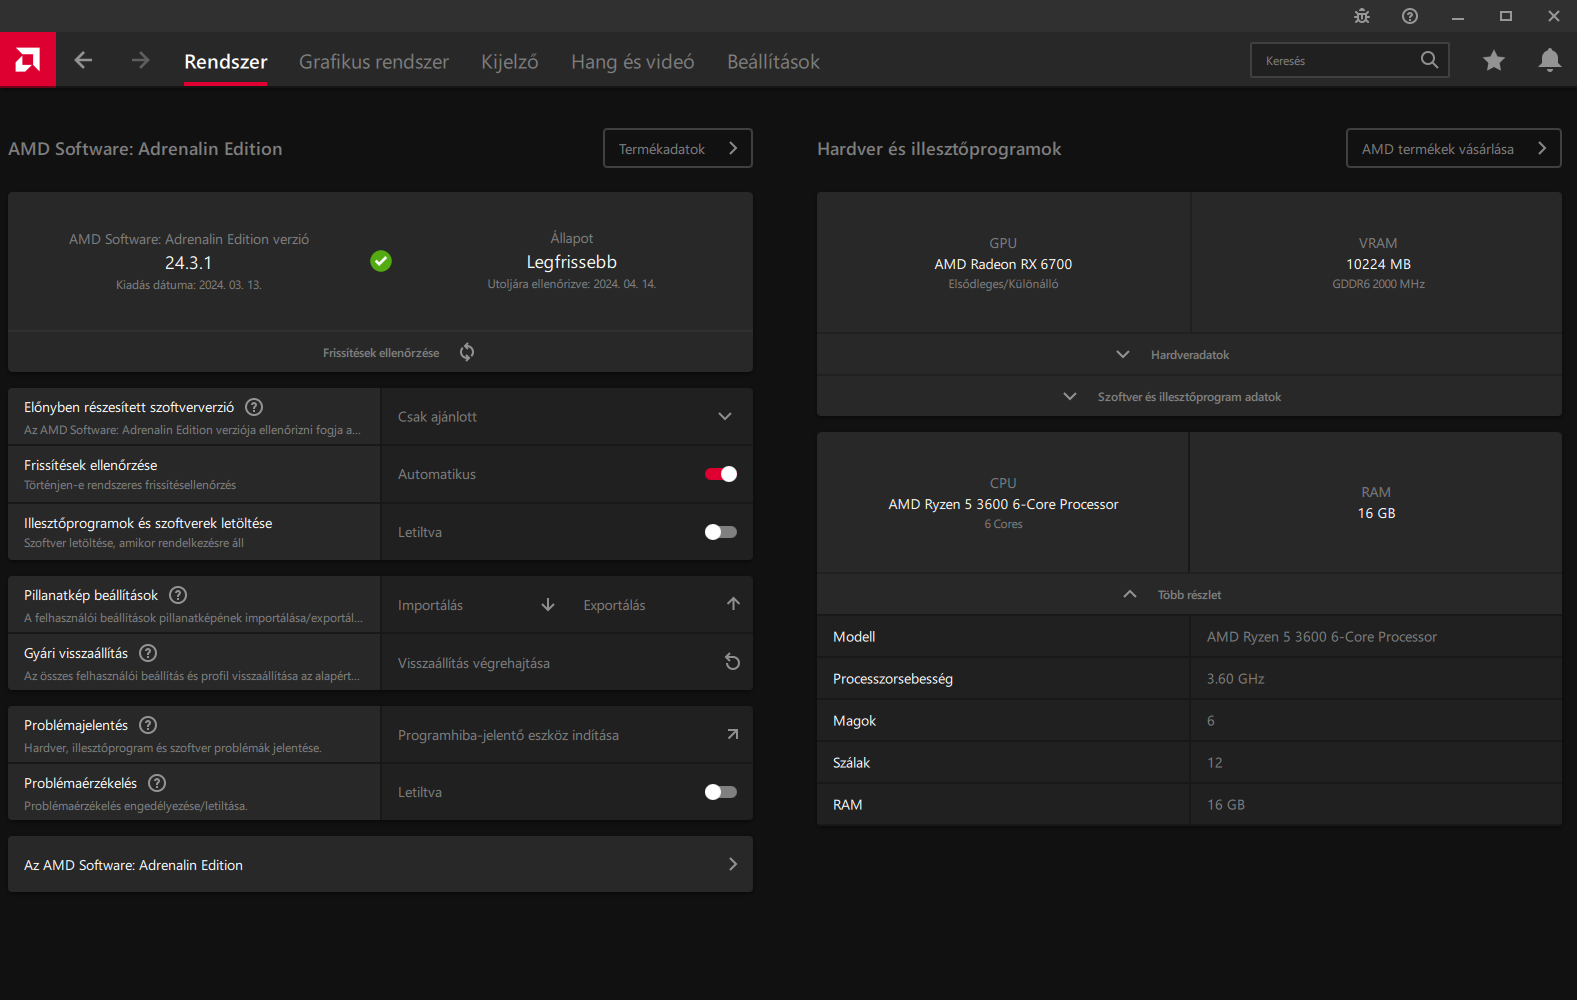Click 6 Cores text under CPU
The width and height of the screenshot is (1577, 1000).
tap(1003, 524)
